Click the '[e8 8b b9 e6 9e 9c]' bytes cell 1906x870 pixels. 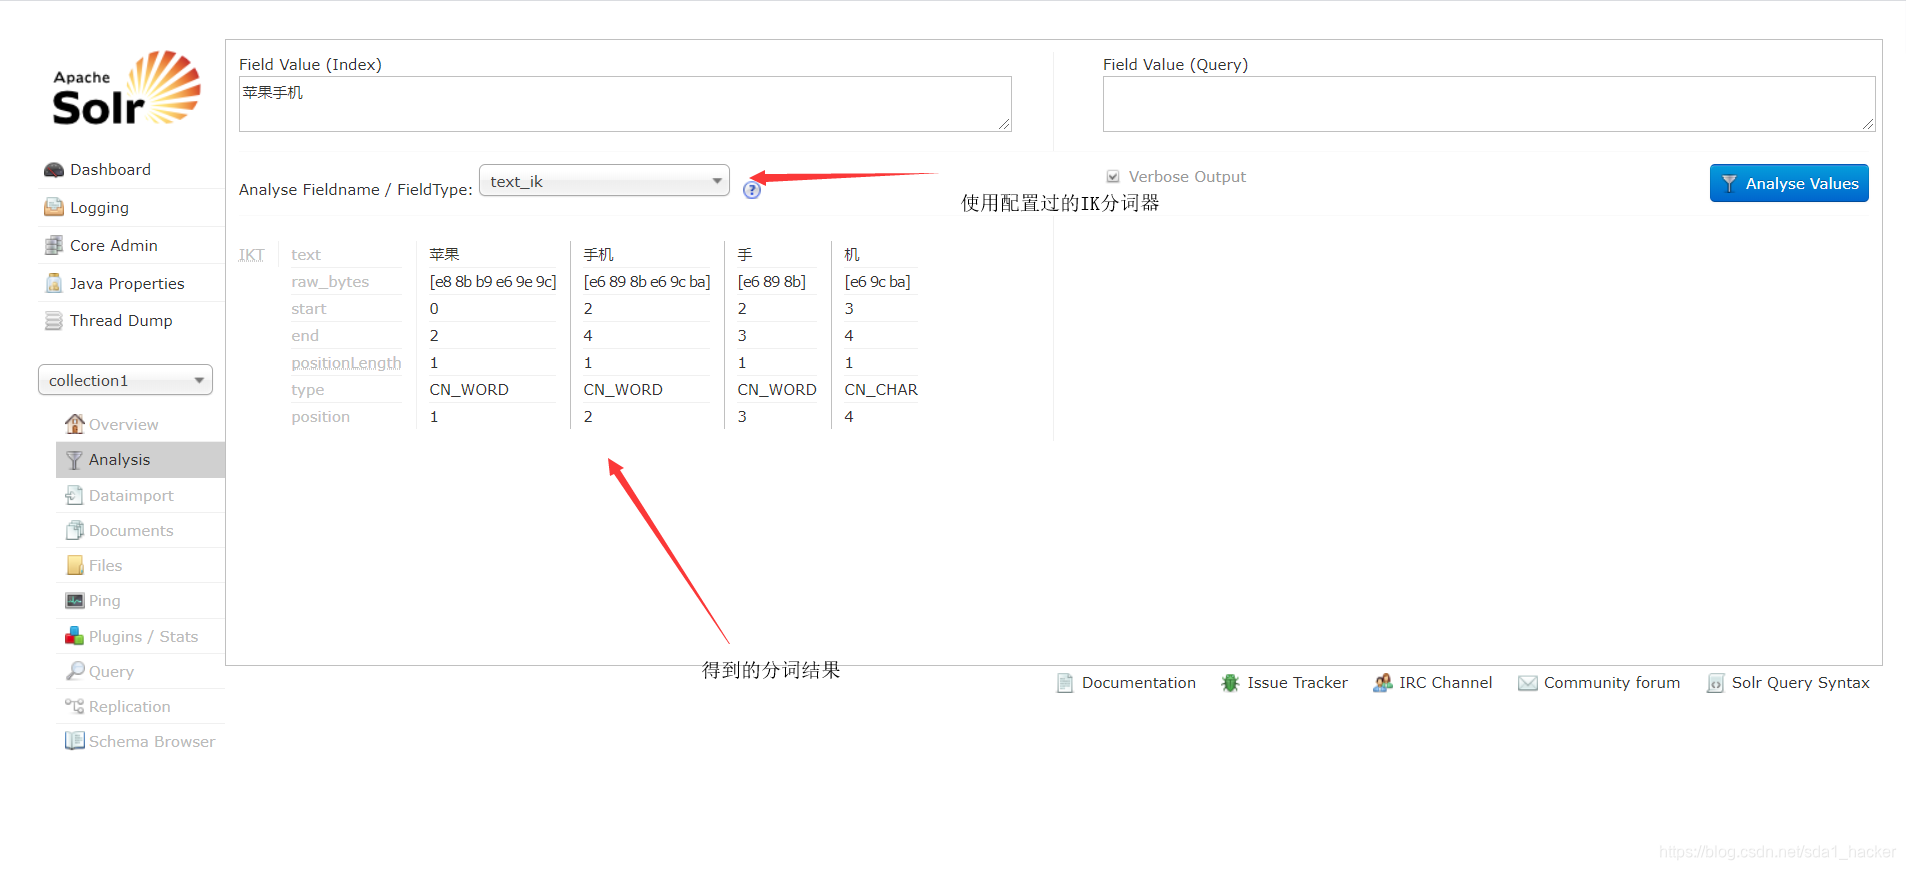tap(493, 282)
